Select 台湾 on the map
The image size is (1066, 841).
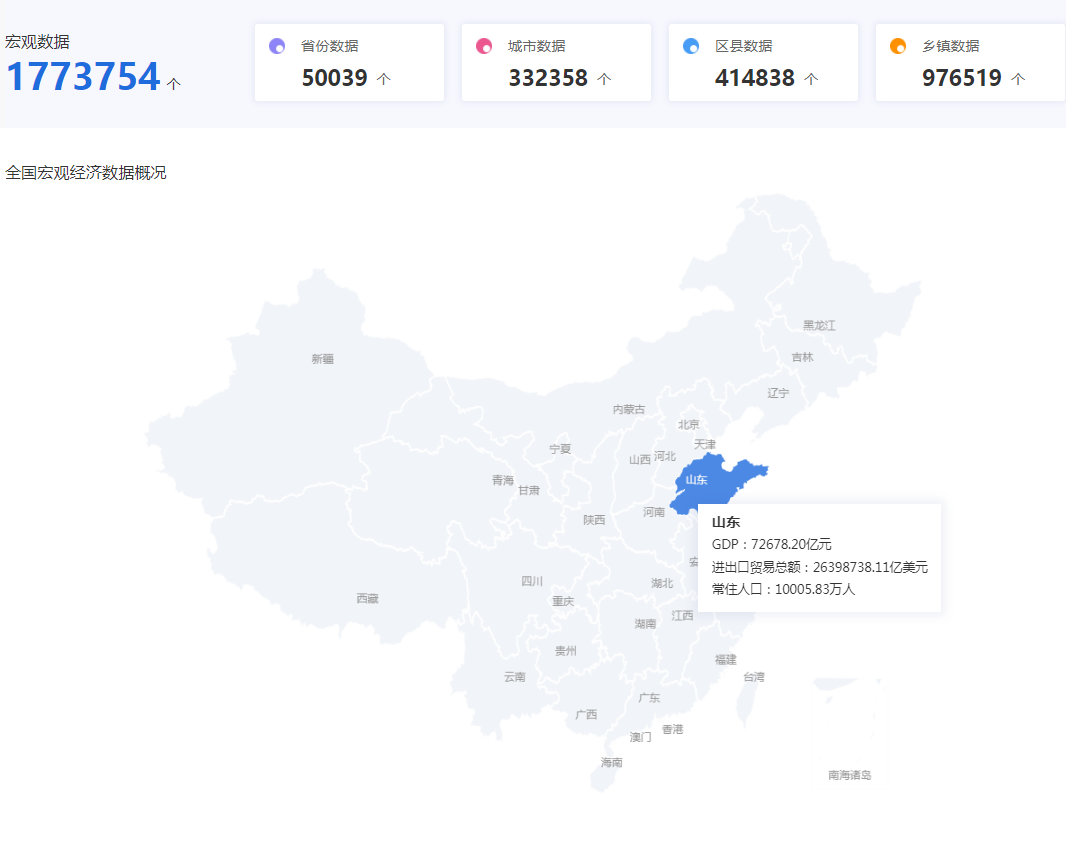click(753, 677)
